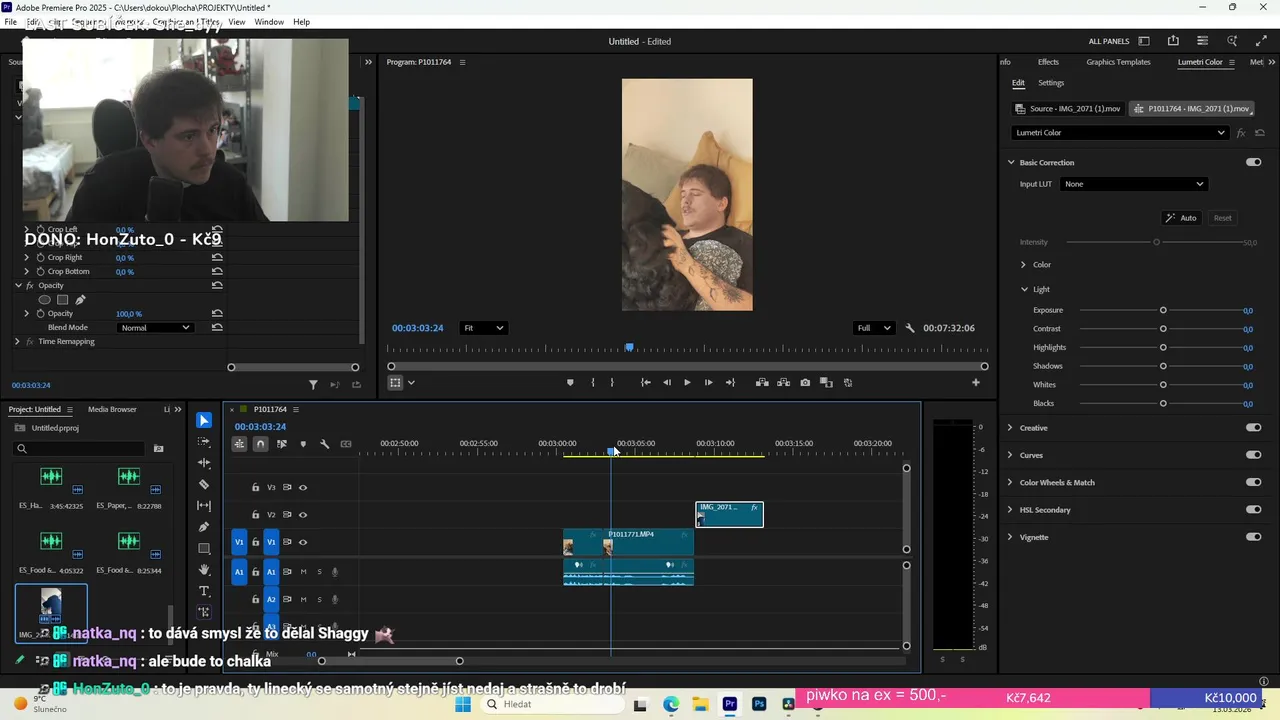Select the Type tool
The width and height of the screenshot is (1280, 720).
pos(204,591)
